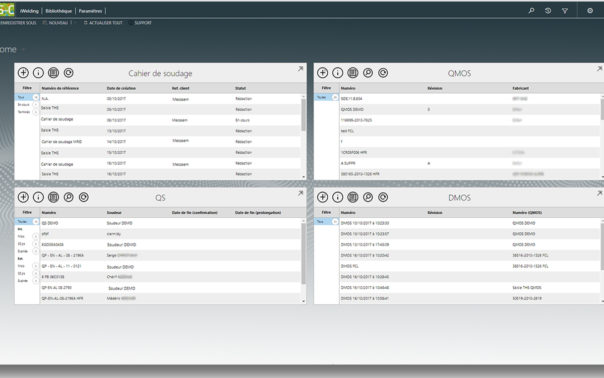Select the Terminés filter in Cahier de soudage
This screenshot has height=378, width=604.
click(27, 112)
